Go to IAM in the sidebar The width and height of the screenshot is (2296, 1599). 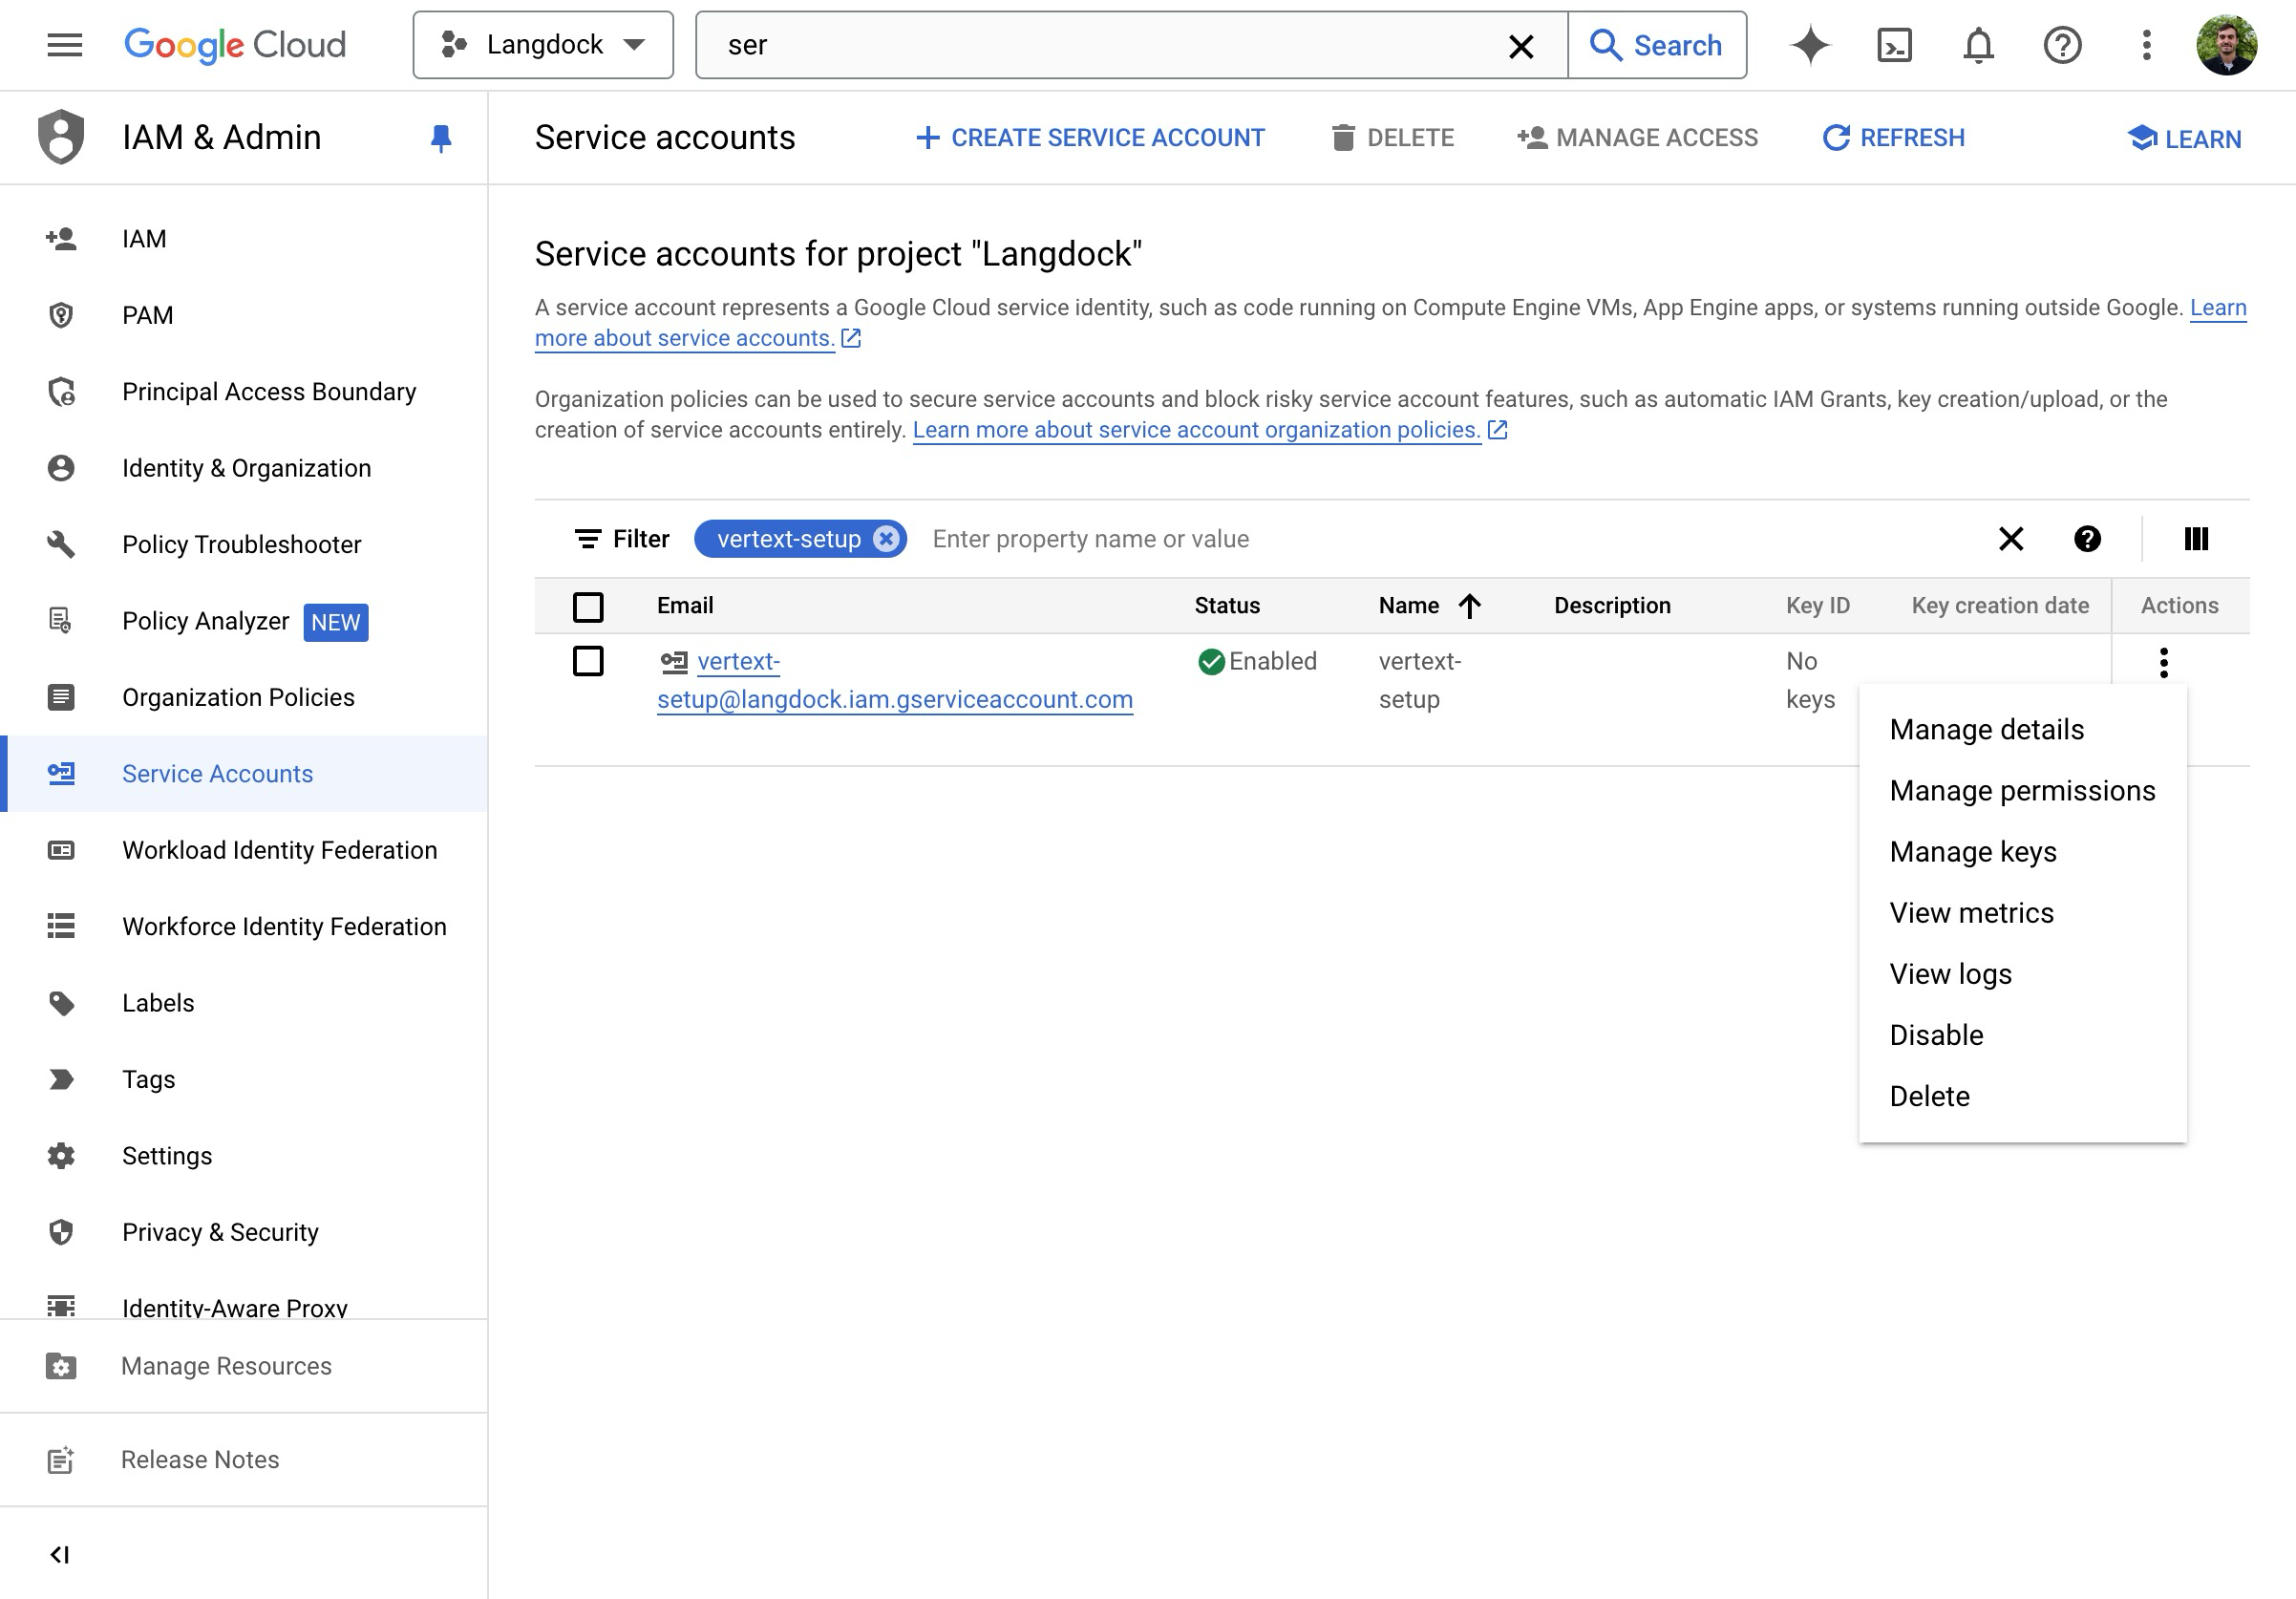[244, 239]
